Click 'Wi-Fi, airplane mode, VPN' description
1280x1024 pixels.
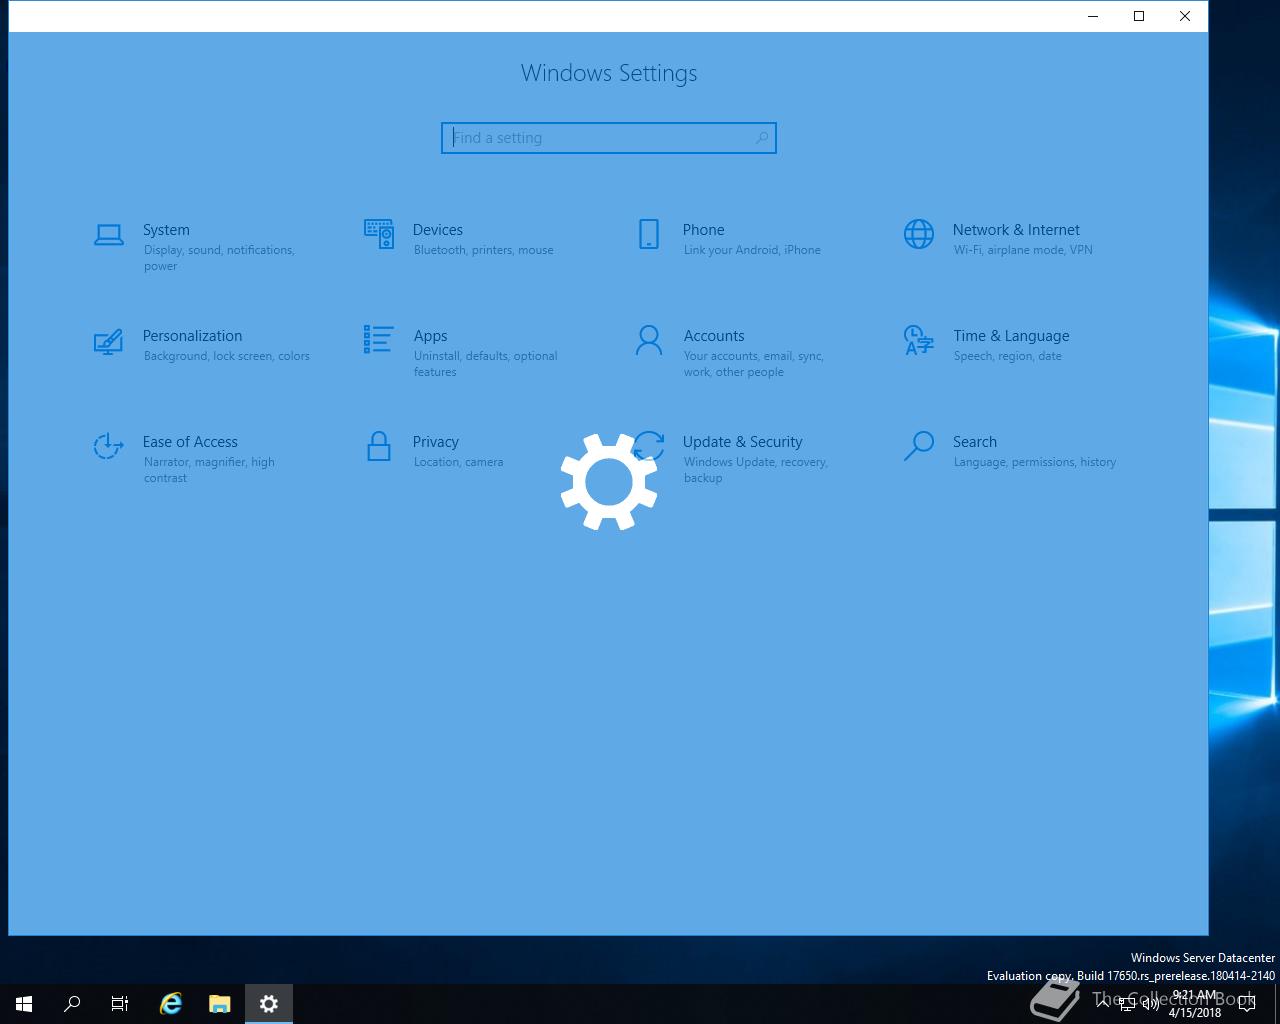[x=1023, y=250]
